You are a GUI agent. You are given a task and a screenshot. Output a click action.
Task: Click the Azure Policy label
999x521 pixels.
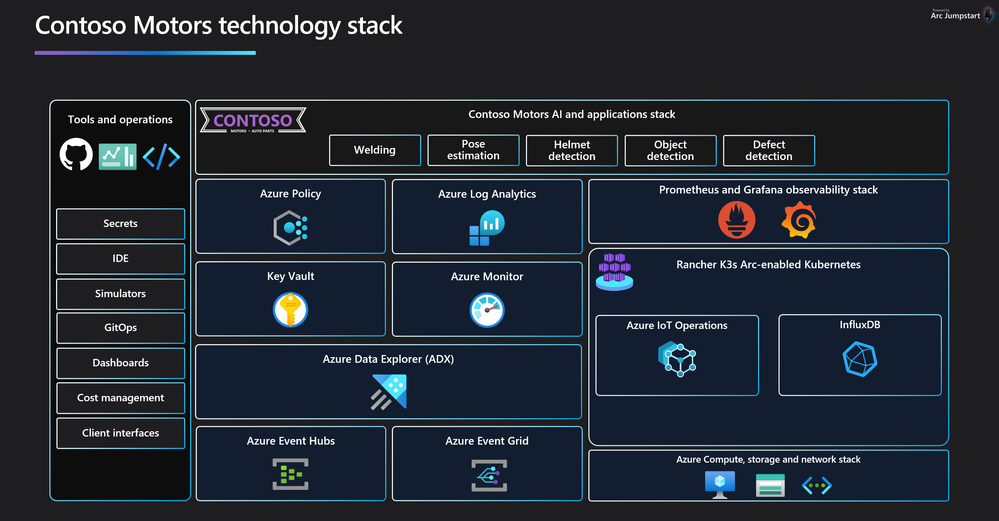point(291,194)
